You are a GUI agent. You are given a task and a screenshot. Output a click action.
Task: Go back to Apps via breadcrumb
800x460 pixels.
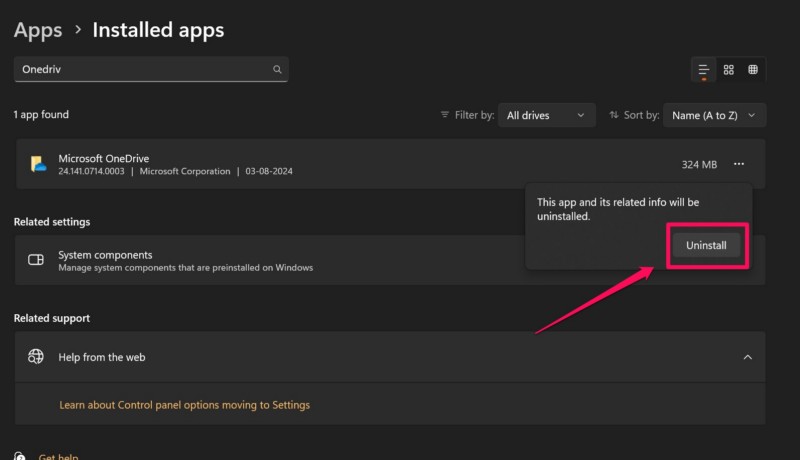[x=38, y=30]
